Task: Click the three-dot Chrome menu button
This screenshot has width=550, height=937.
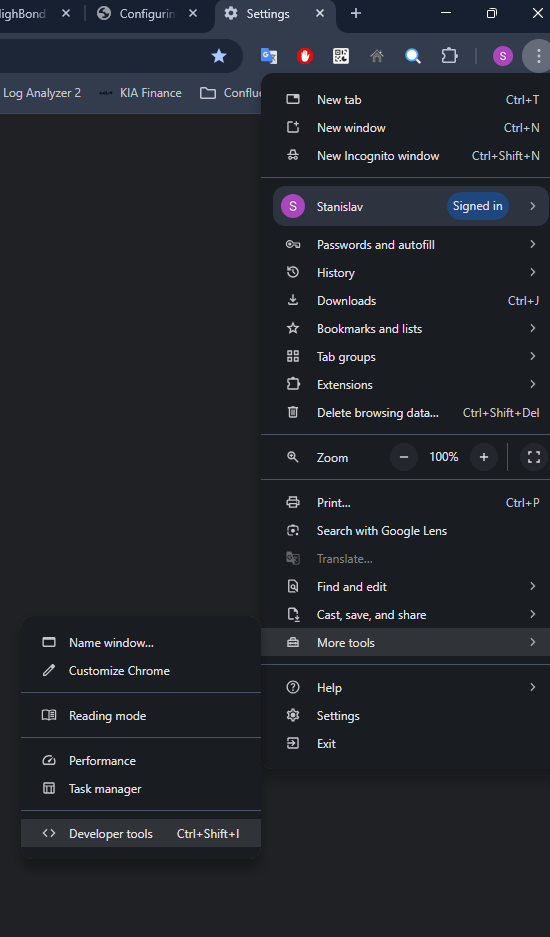Action: tap(538, 56)
